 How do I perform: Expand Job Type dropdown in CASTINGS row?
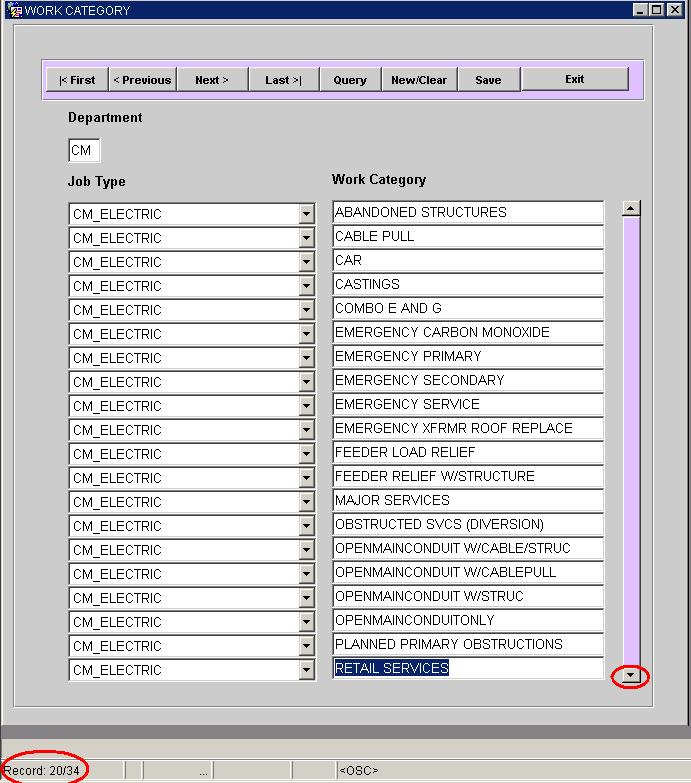point(307,286)
